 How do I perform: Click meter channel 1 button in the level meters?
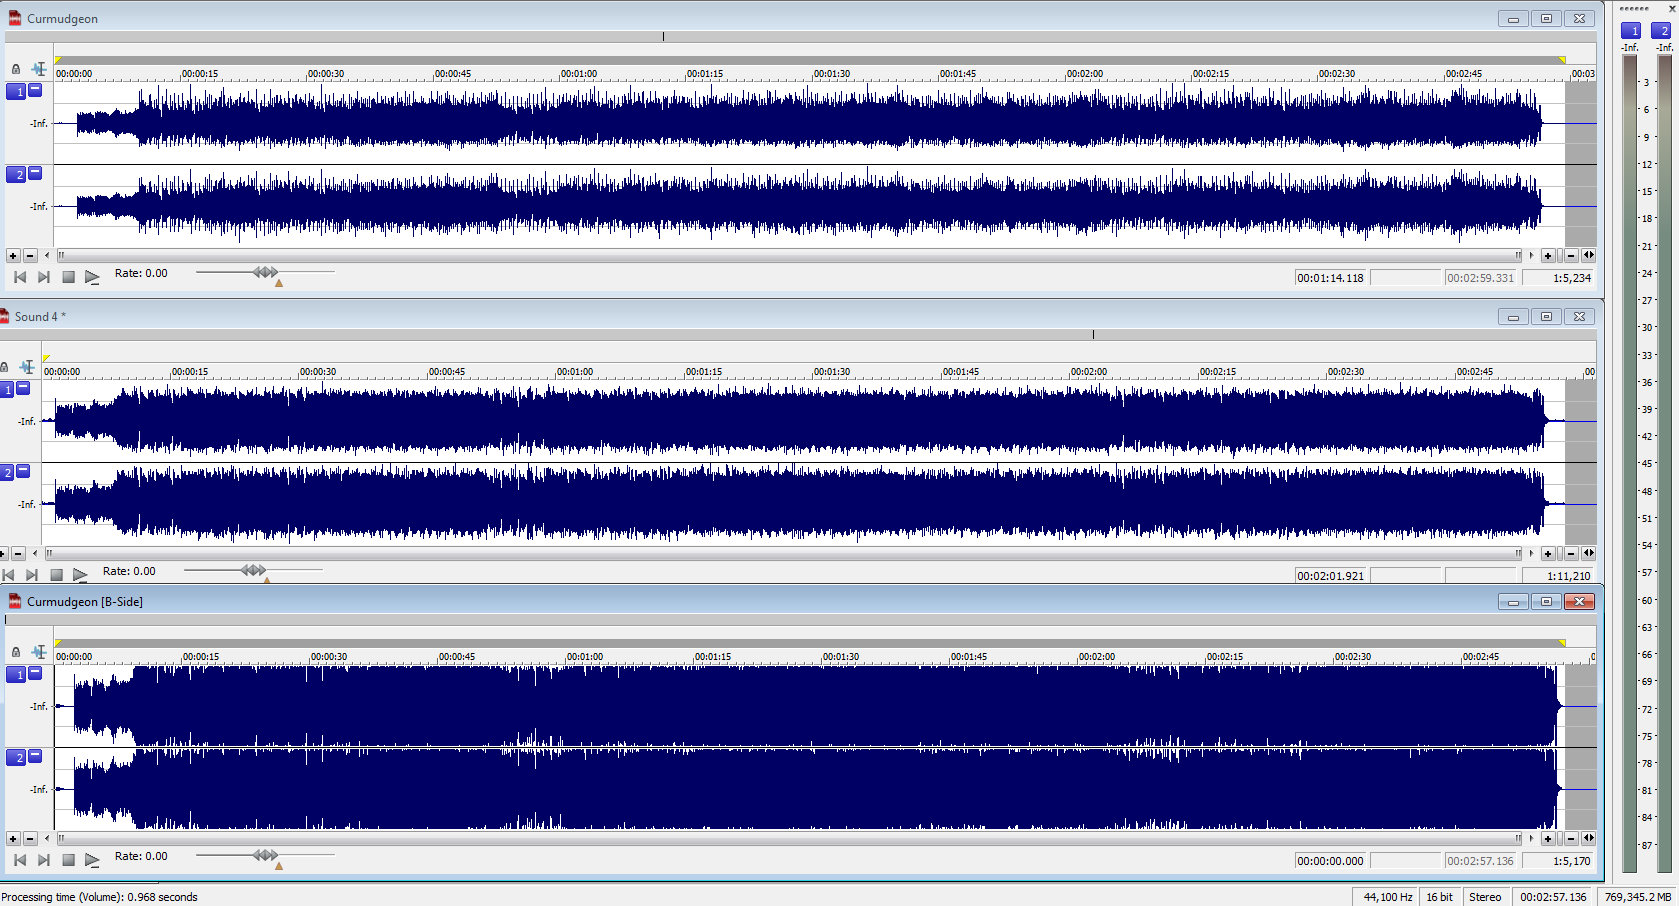click(x=1631, y=31)
